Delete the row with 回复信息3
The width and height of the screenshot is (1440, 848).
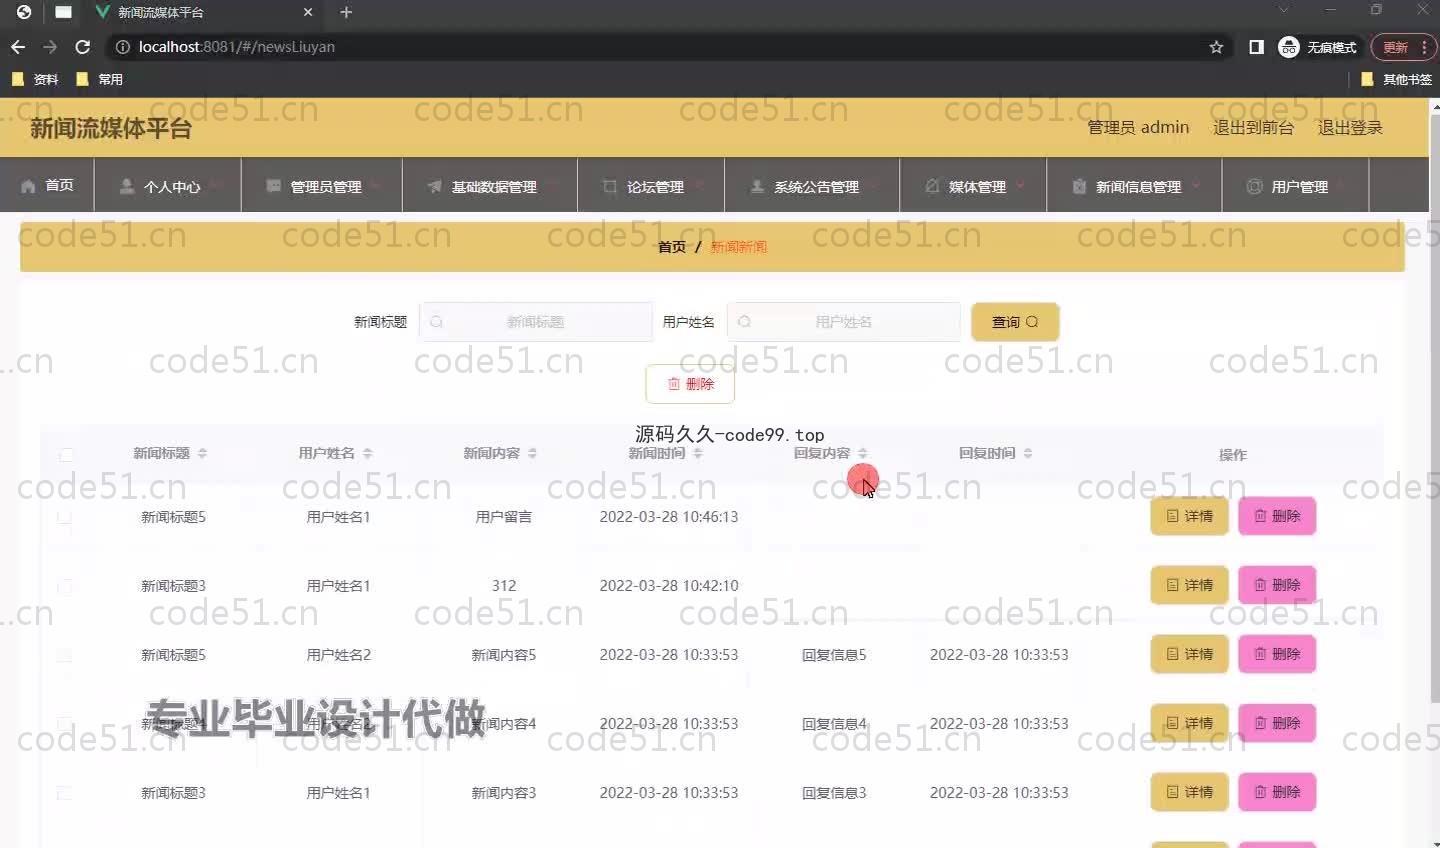[1277, 792]
